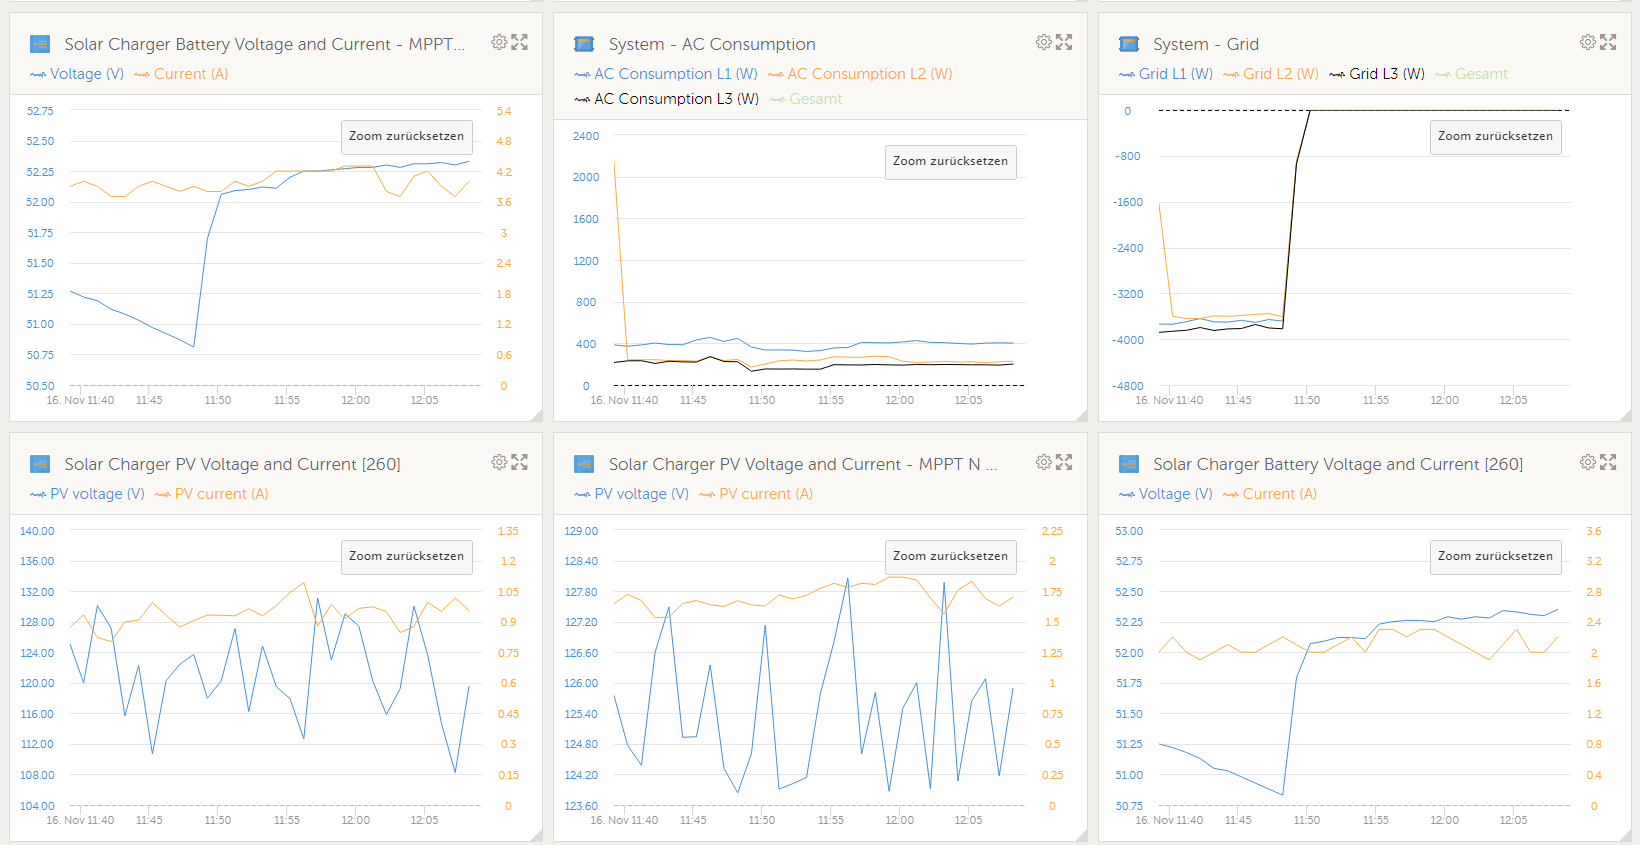The image size is (1640, 845).
Task: Click title 'Solar Charger Battery Voltage and Current [260]'
Action: tap(1338, 464)
